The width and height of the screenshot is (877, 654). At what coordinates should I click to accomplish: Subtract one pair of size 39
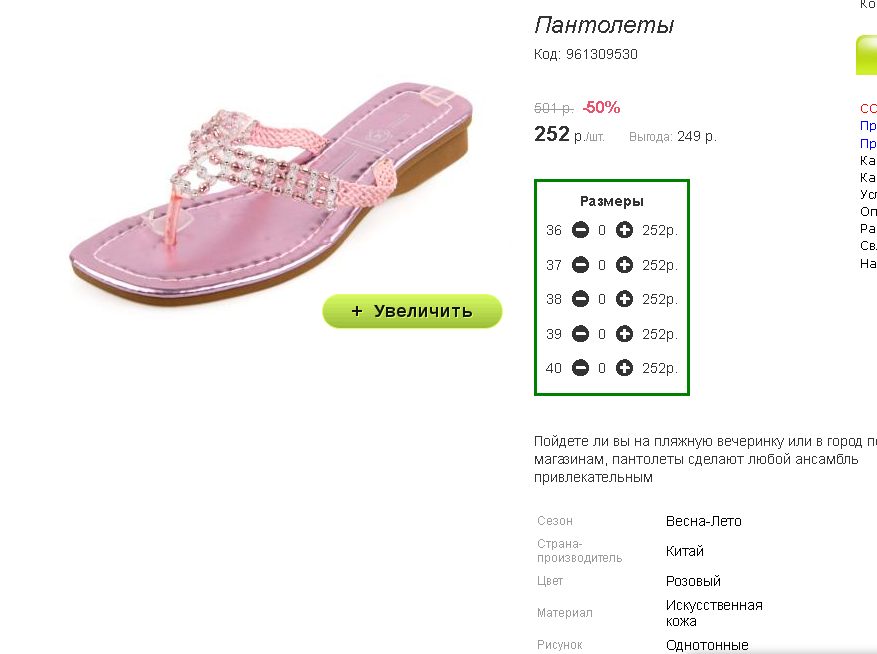580,334
